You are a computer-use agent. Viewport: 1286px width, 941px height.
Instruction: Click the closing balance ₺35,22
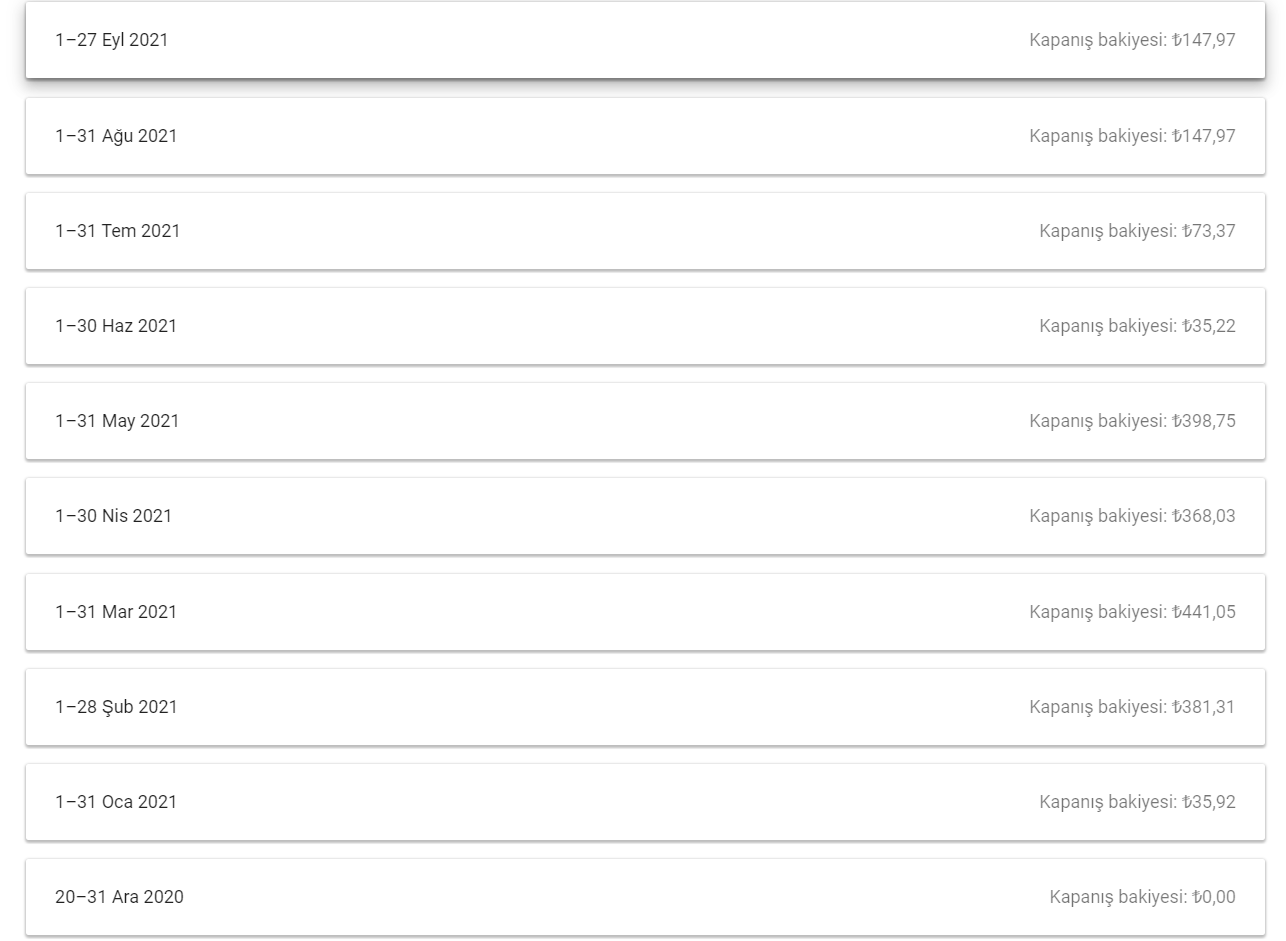pos(1137,326)
